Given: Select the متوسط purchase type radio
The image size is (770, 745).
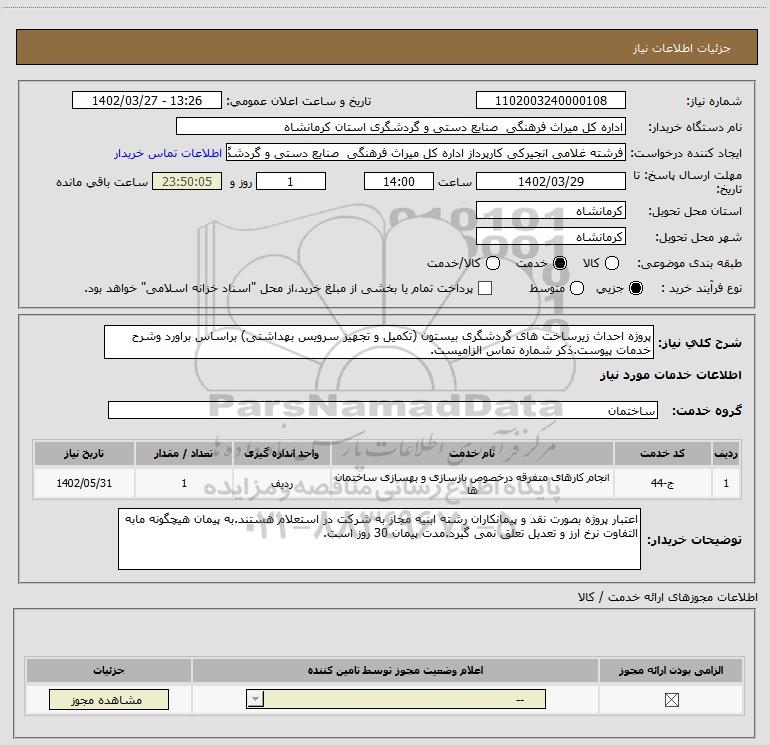Looking at the screenshot, I should pos(577,288).
